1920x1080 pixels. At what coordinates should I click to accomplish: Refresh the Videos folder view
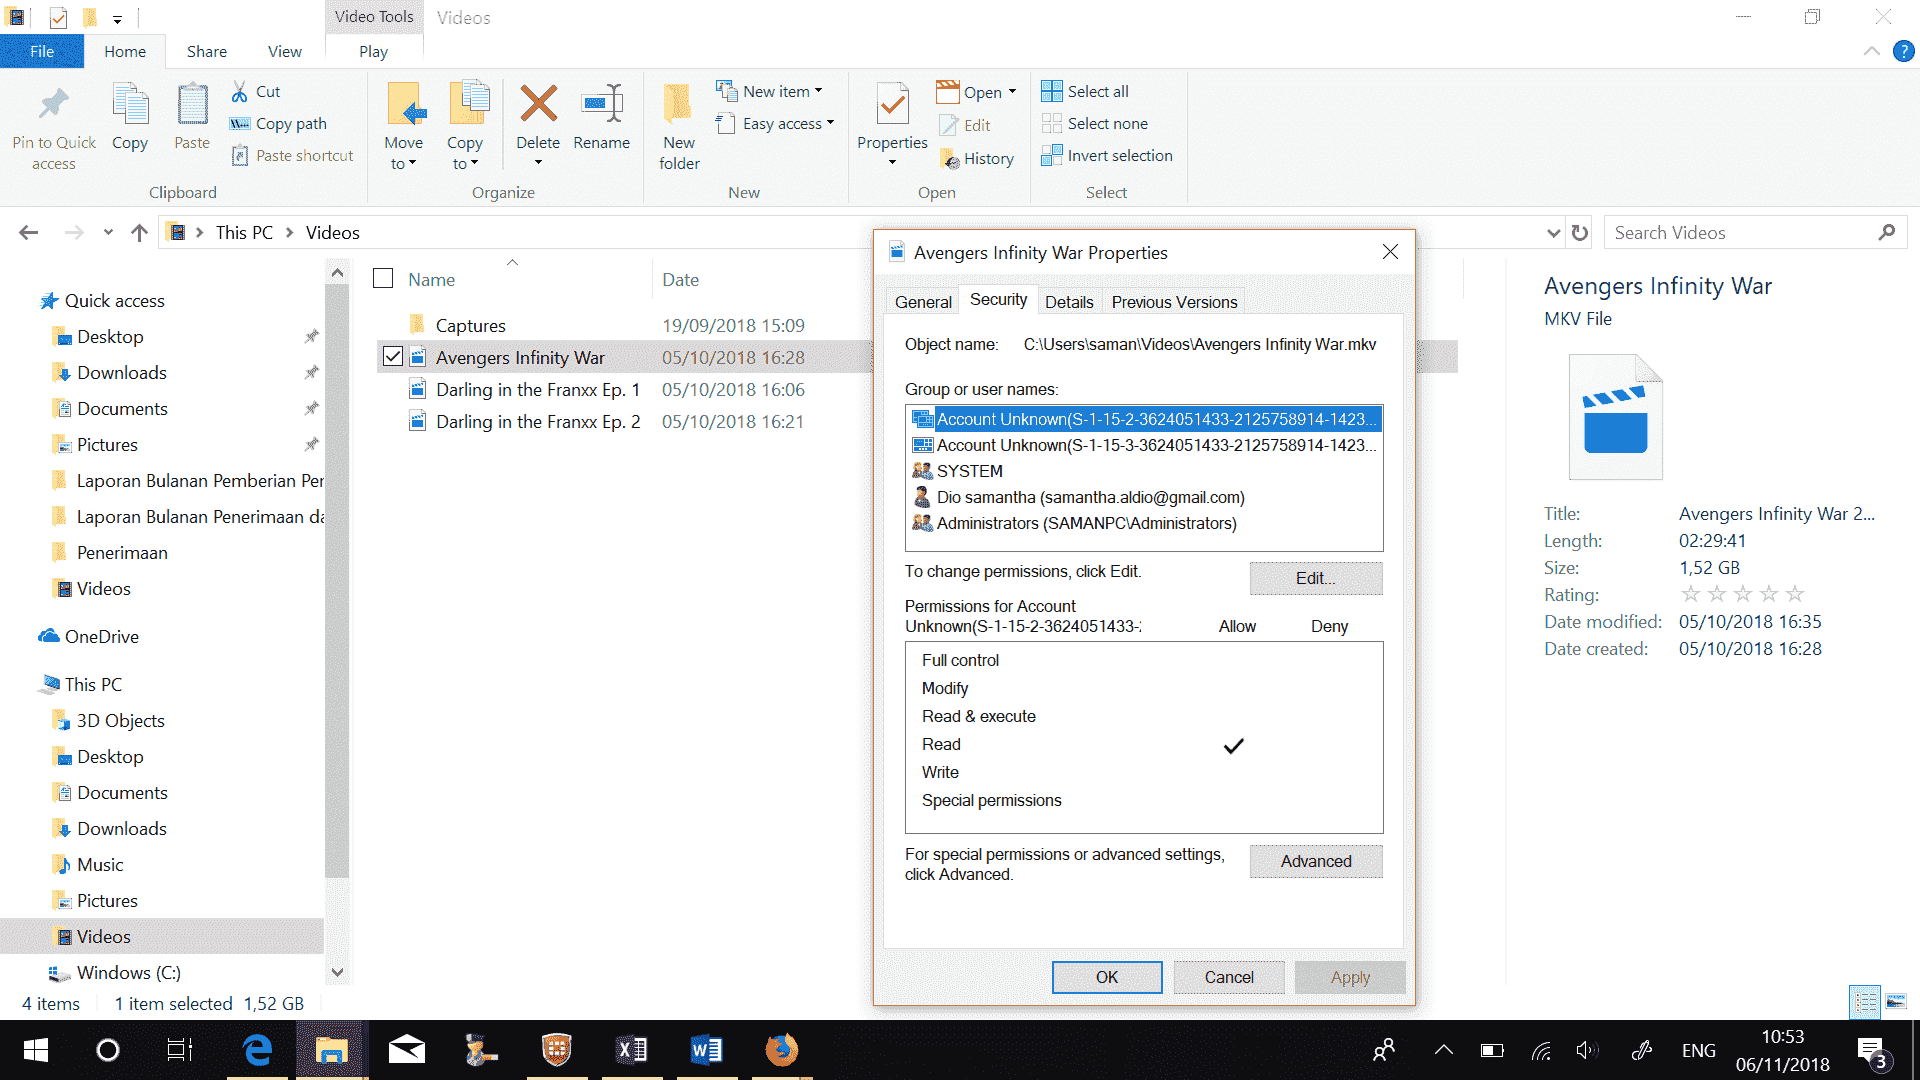pos(1580,232)
